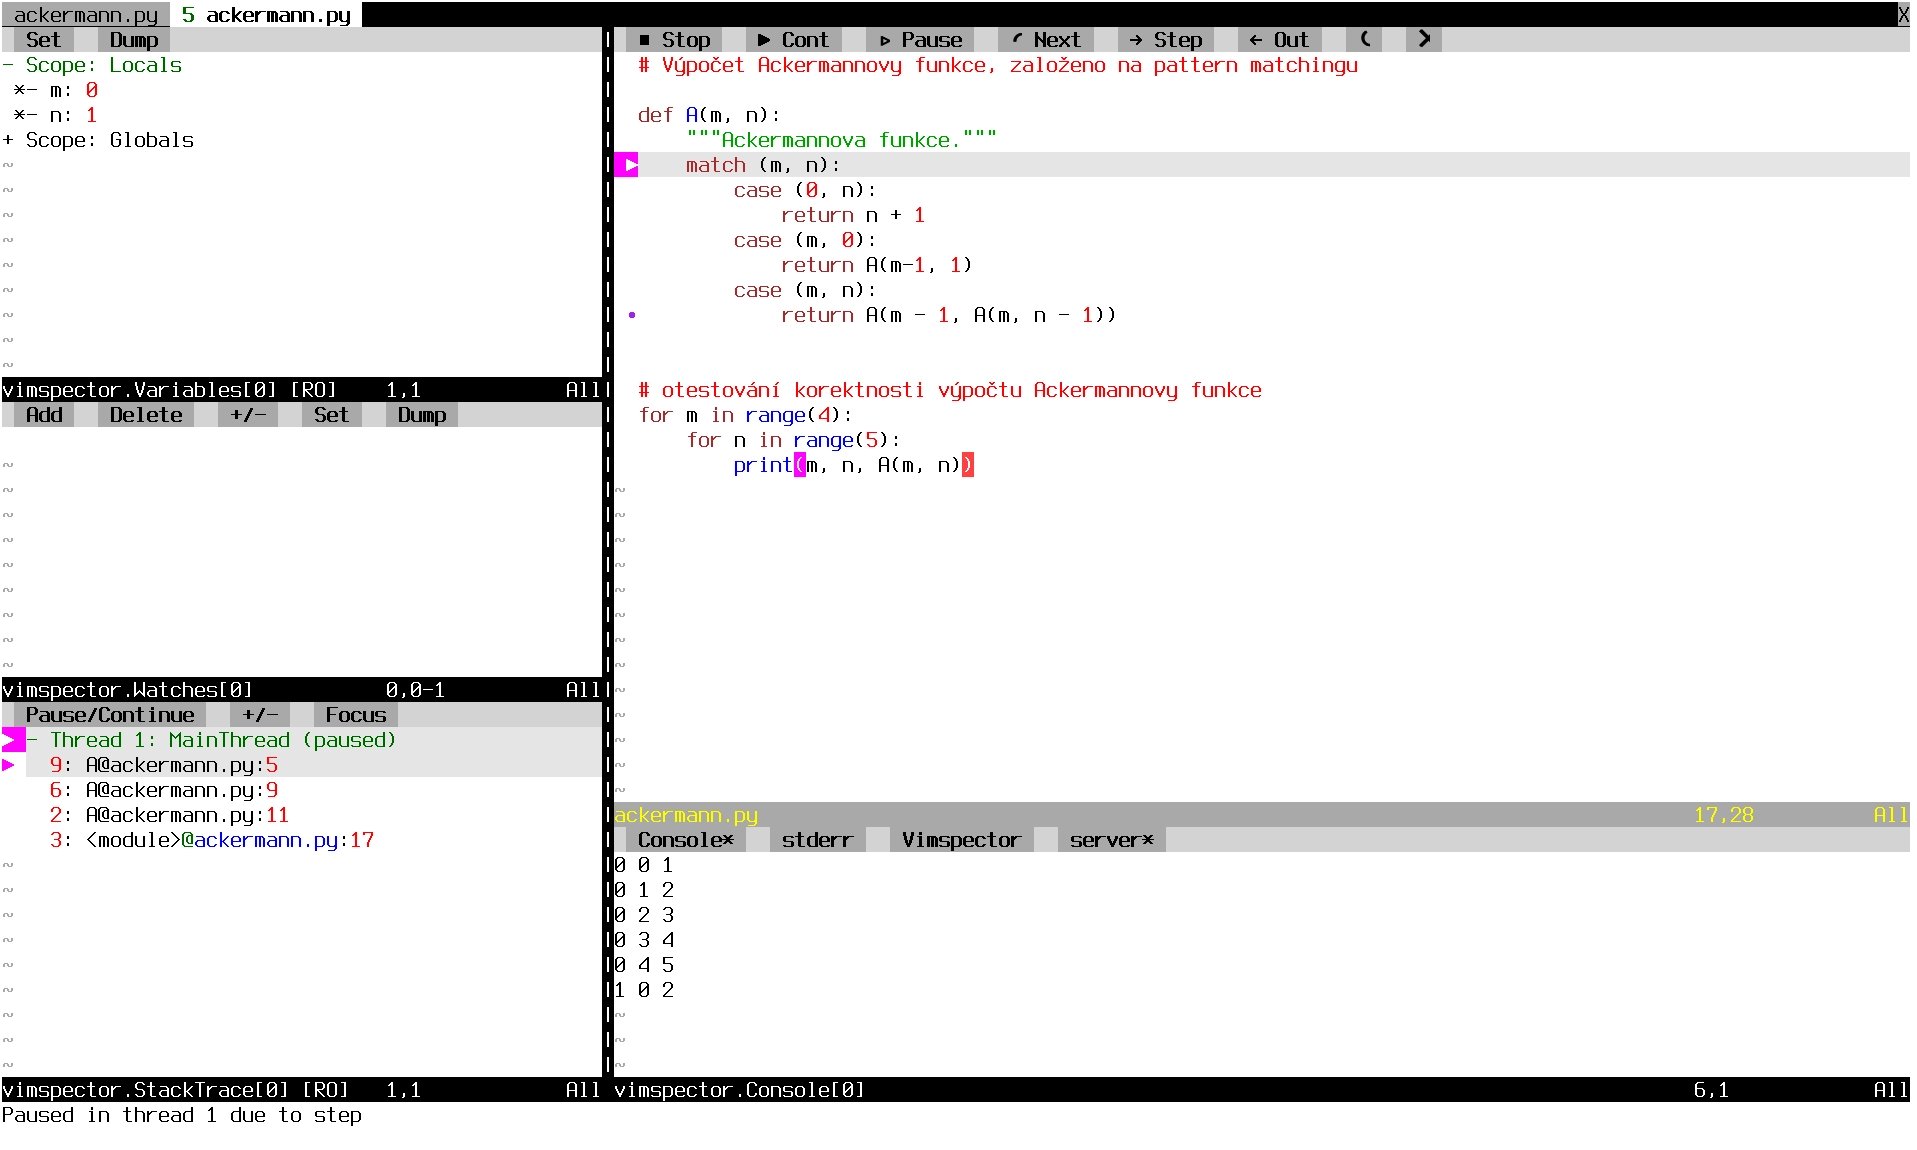Screen dimensions: 1917x1150
Task: Toggle the breakpoint dot on the return A(m - 1 line
Action: tap(632, 315)
